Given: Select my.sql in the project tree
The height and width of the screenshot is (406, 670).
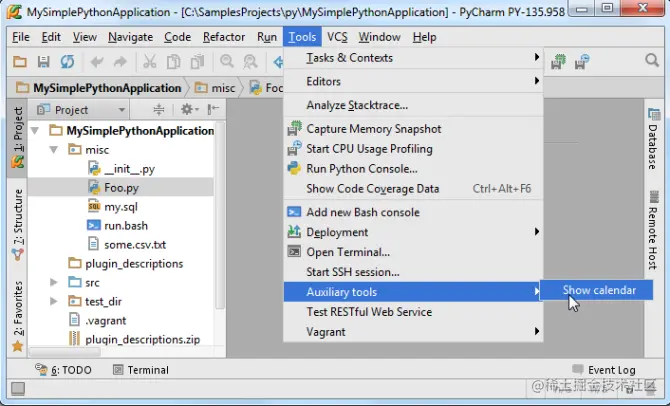Looking at the screenshot, I should click(x=121, y=207).
